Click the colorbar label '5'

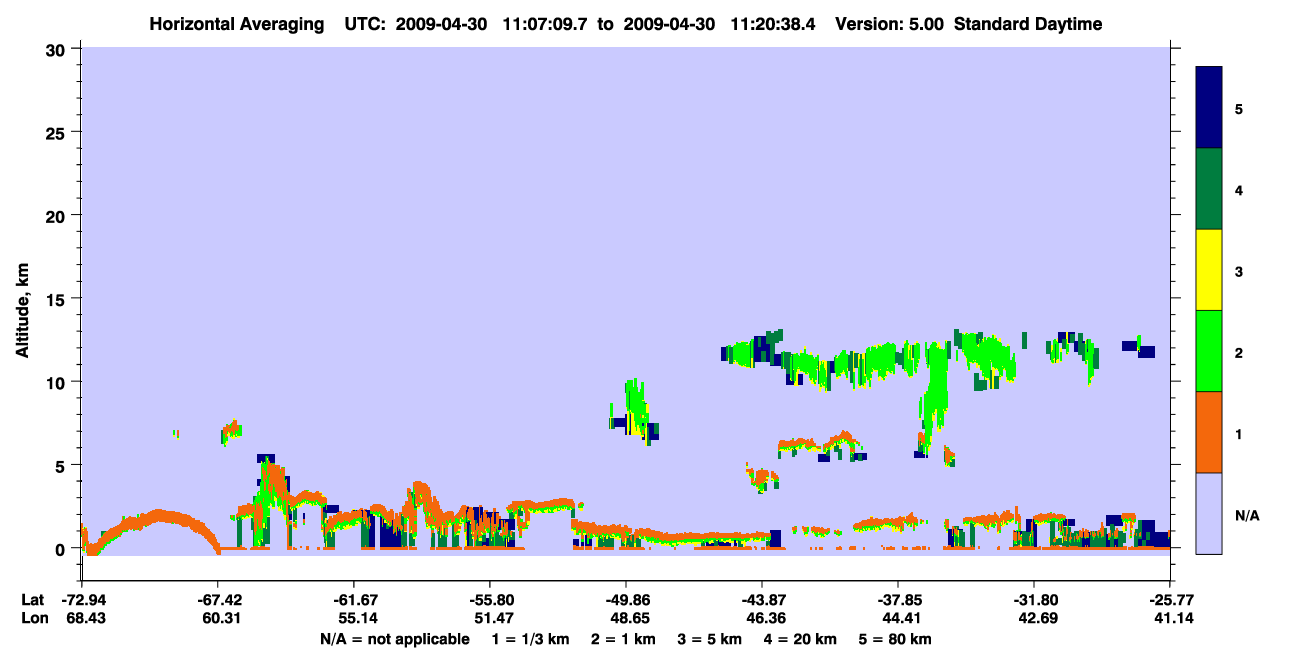pyautogui.click(x=1238, y=109)
